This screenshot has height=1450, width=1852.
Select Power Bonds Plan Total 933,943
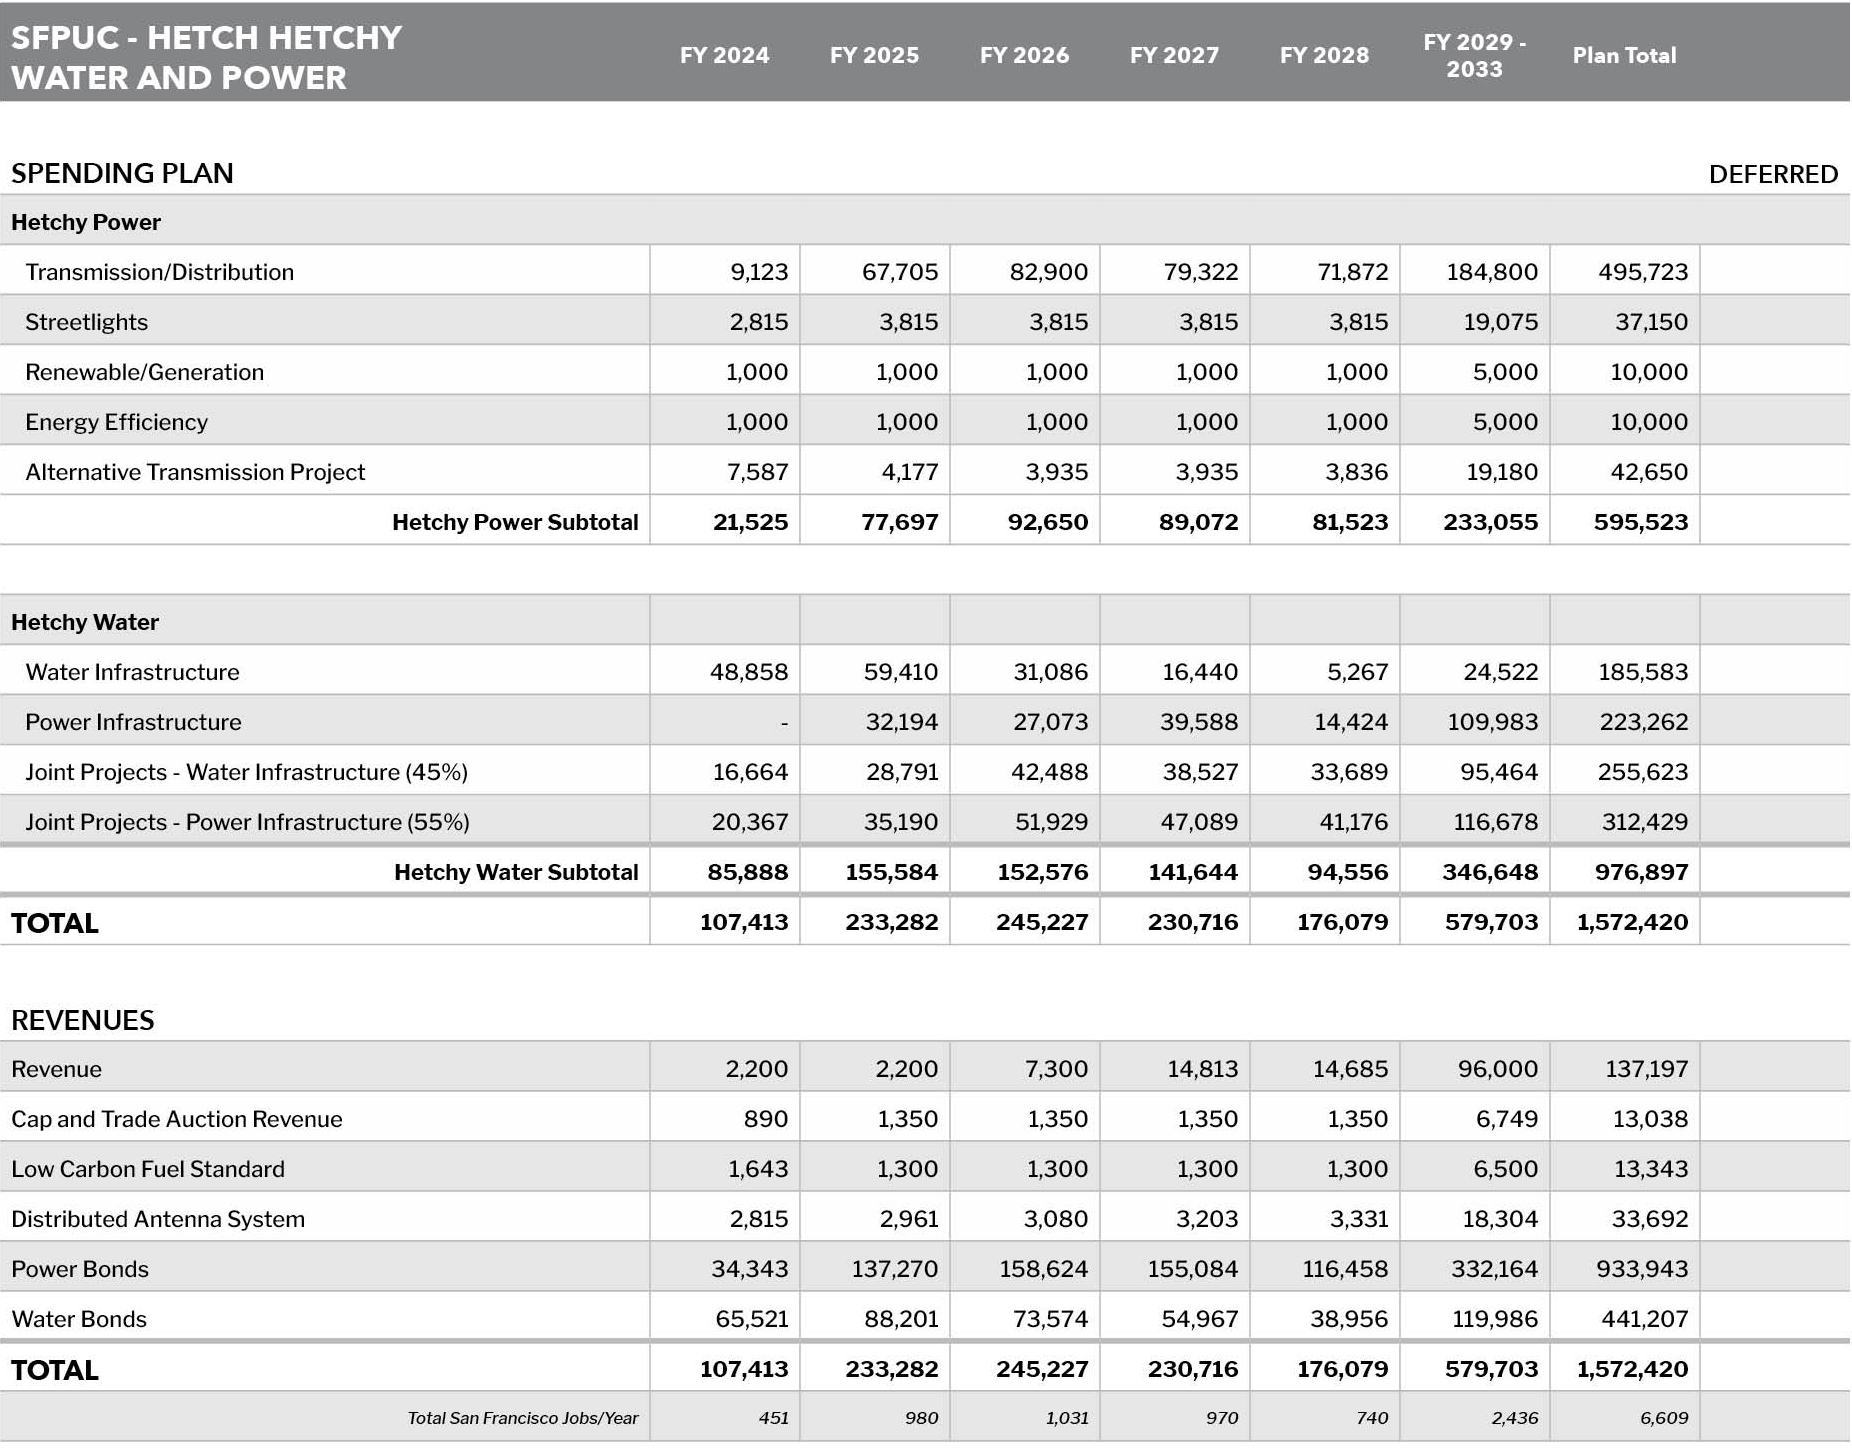pyautogui.click(x=1643, y=1269)
